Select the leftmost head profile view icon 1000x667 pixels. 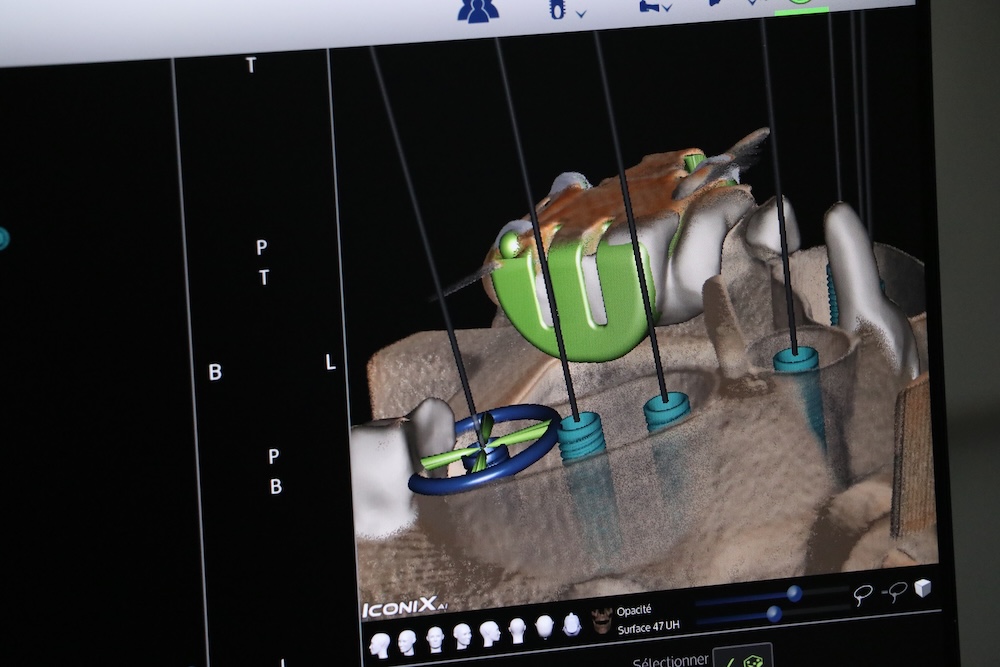379,644
